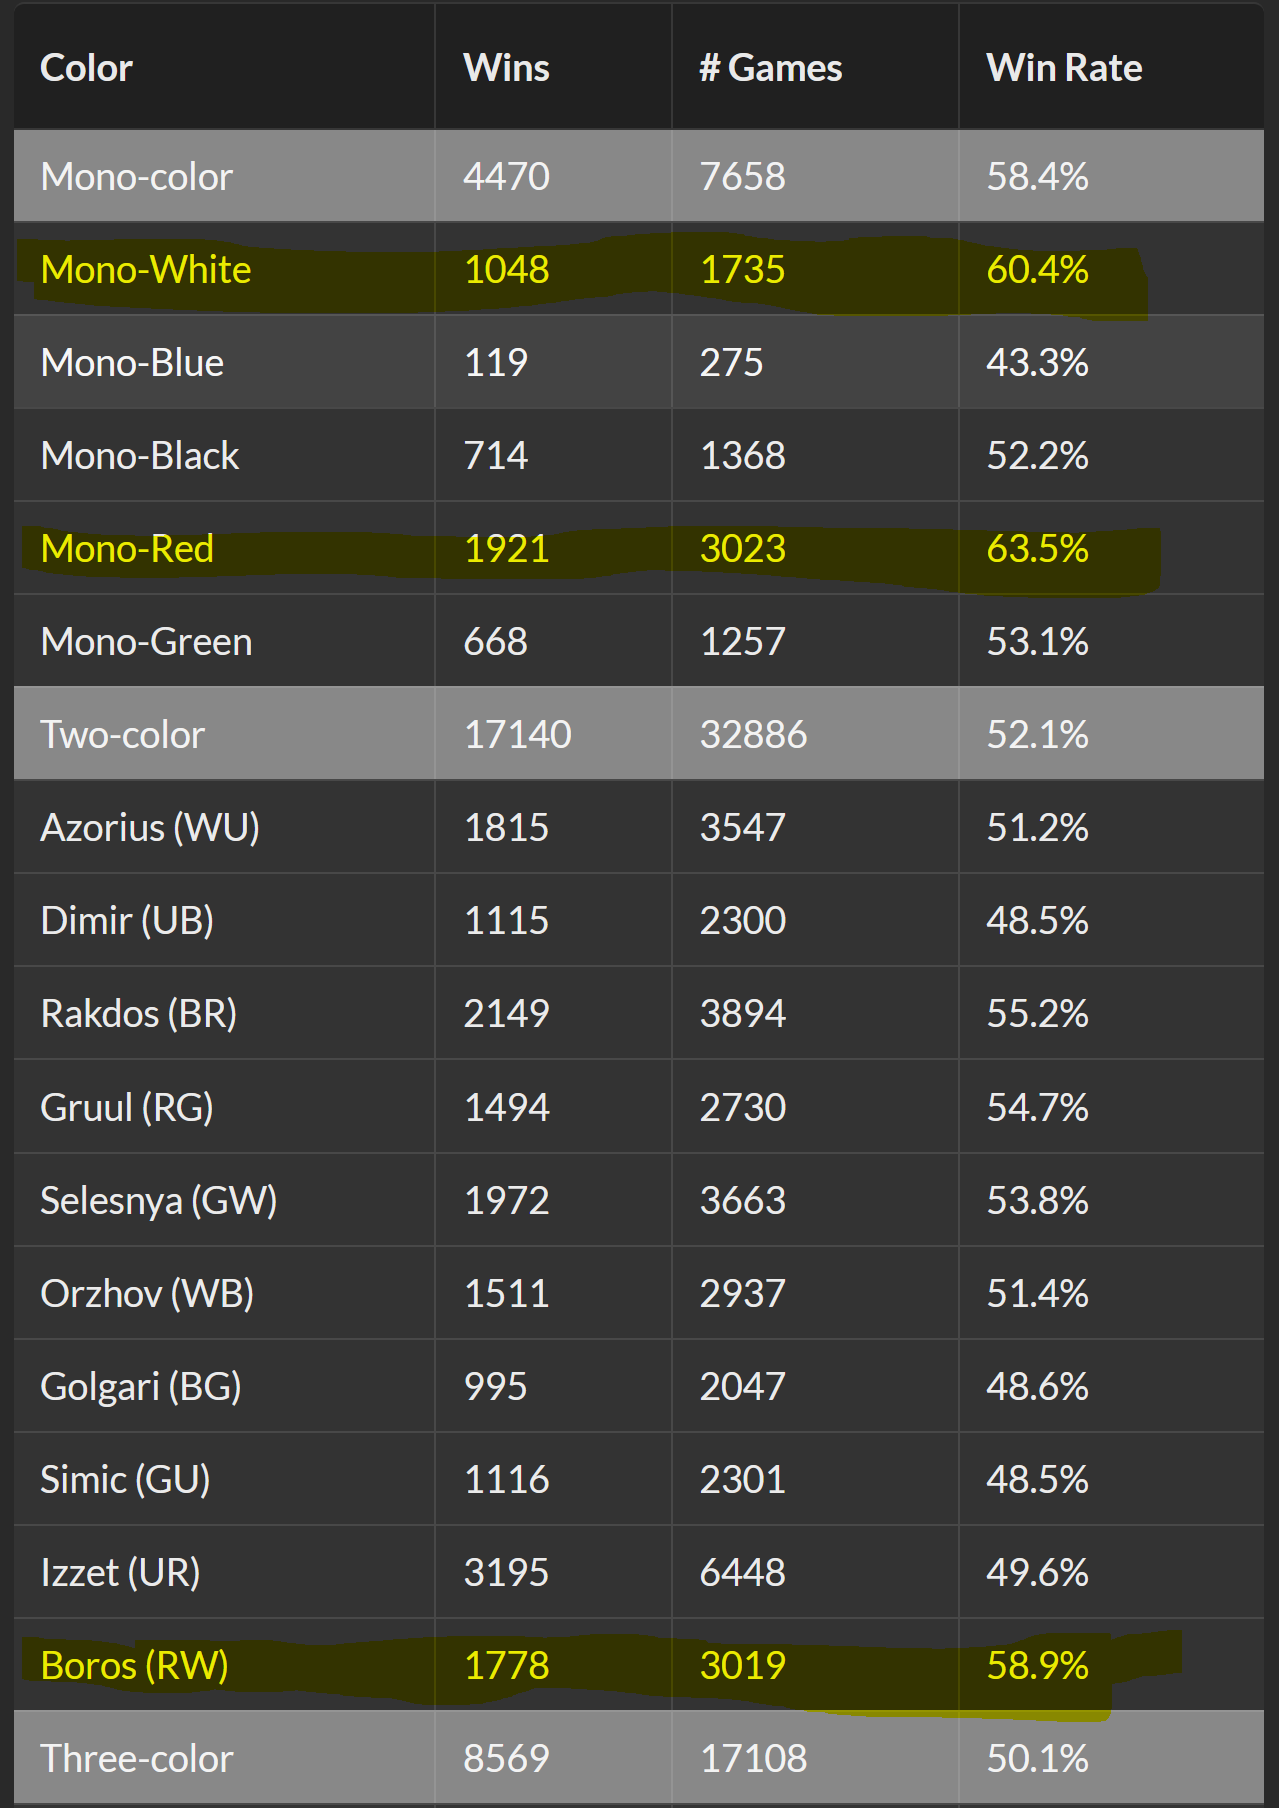Select the highlighted Mono-White row label
This screenshot has width=1279, height=1808.
[x=146, y=270]
